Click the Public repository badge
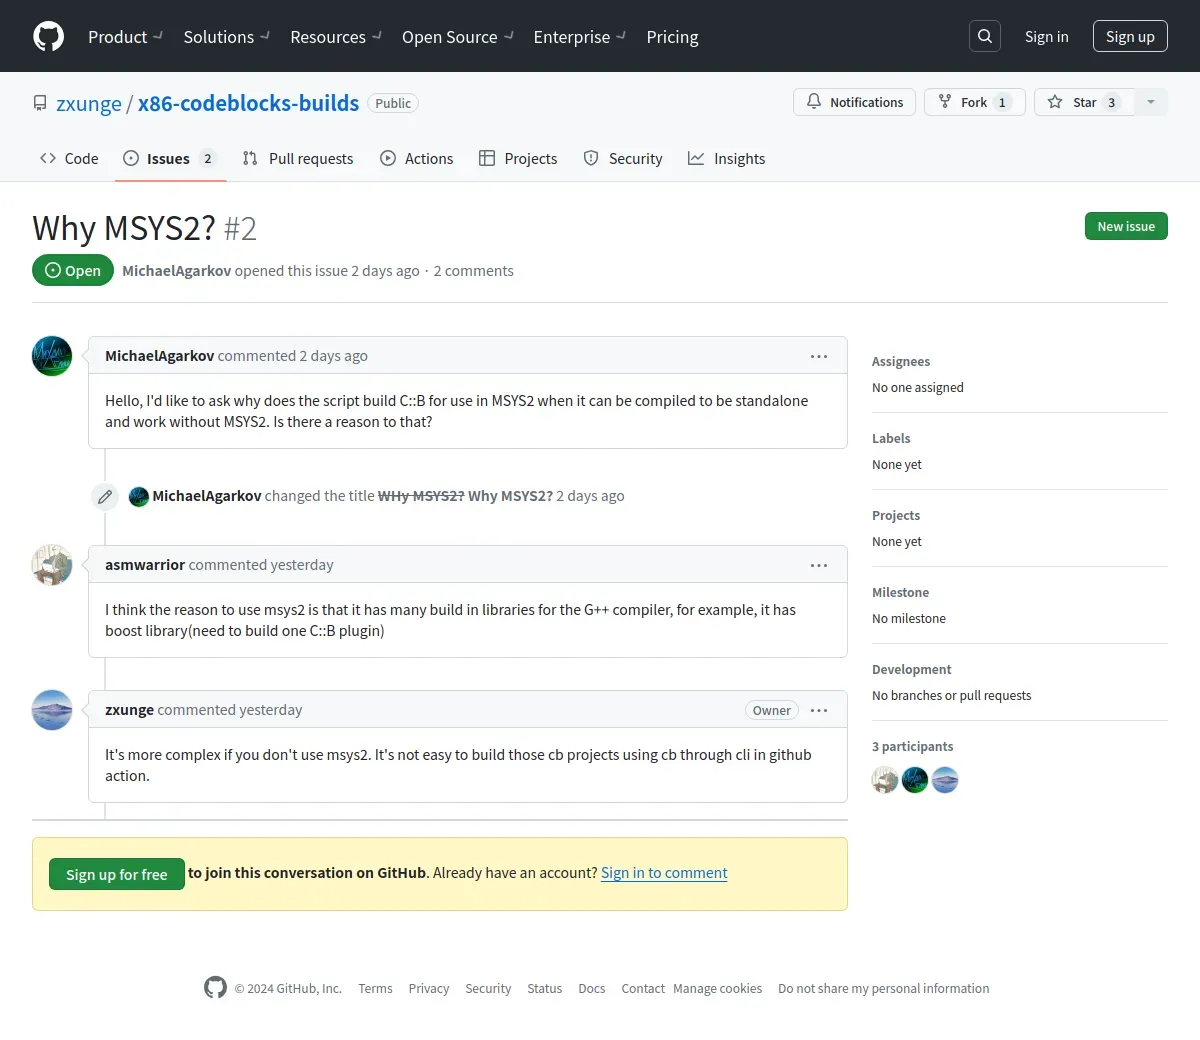 [x=393, y=103]
